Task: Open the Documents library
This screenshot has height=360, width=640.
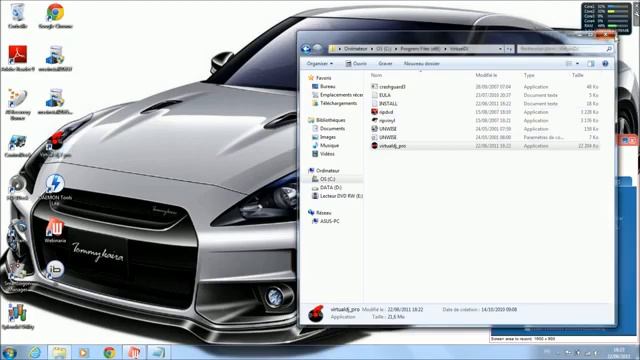Action: point(332,129)
